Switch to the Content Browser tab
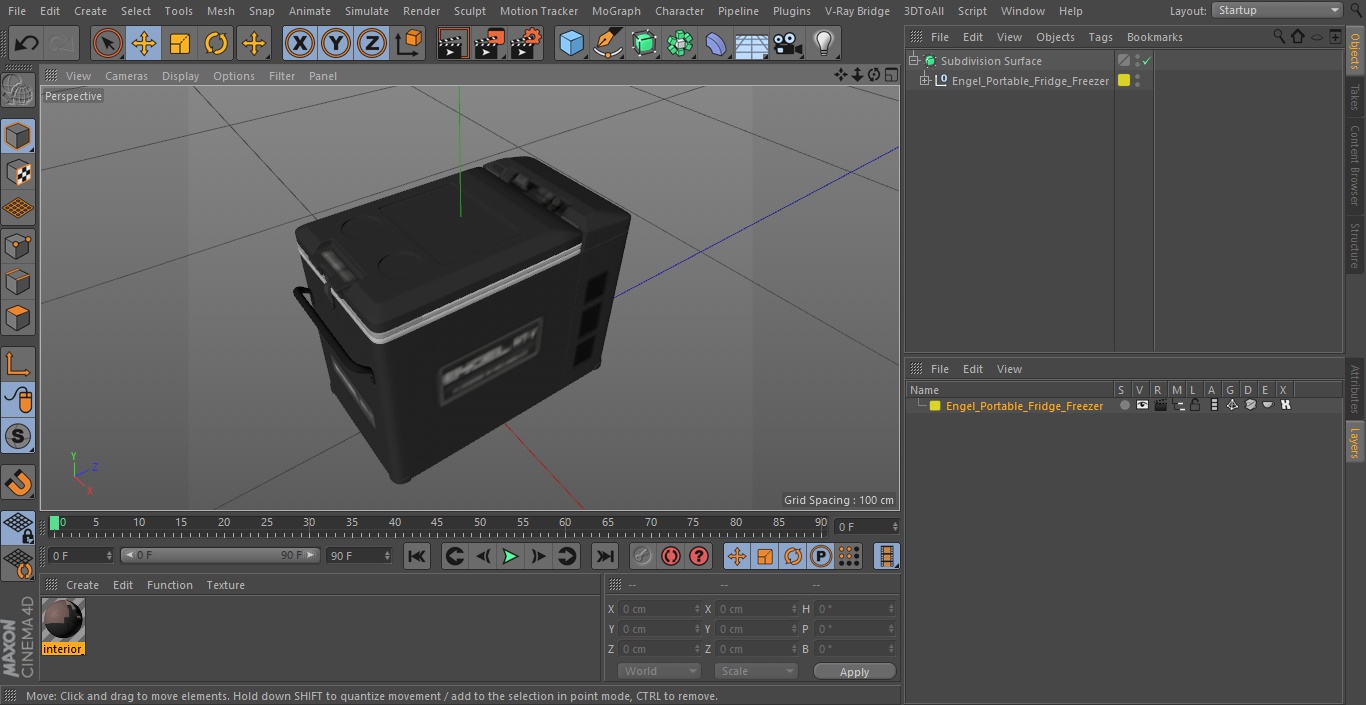The height and width of the screenshot is (705, 1366). (1355, 165)
